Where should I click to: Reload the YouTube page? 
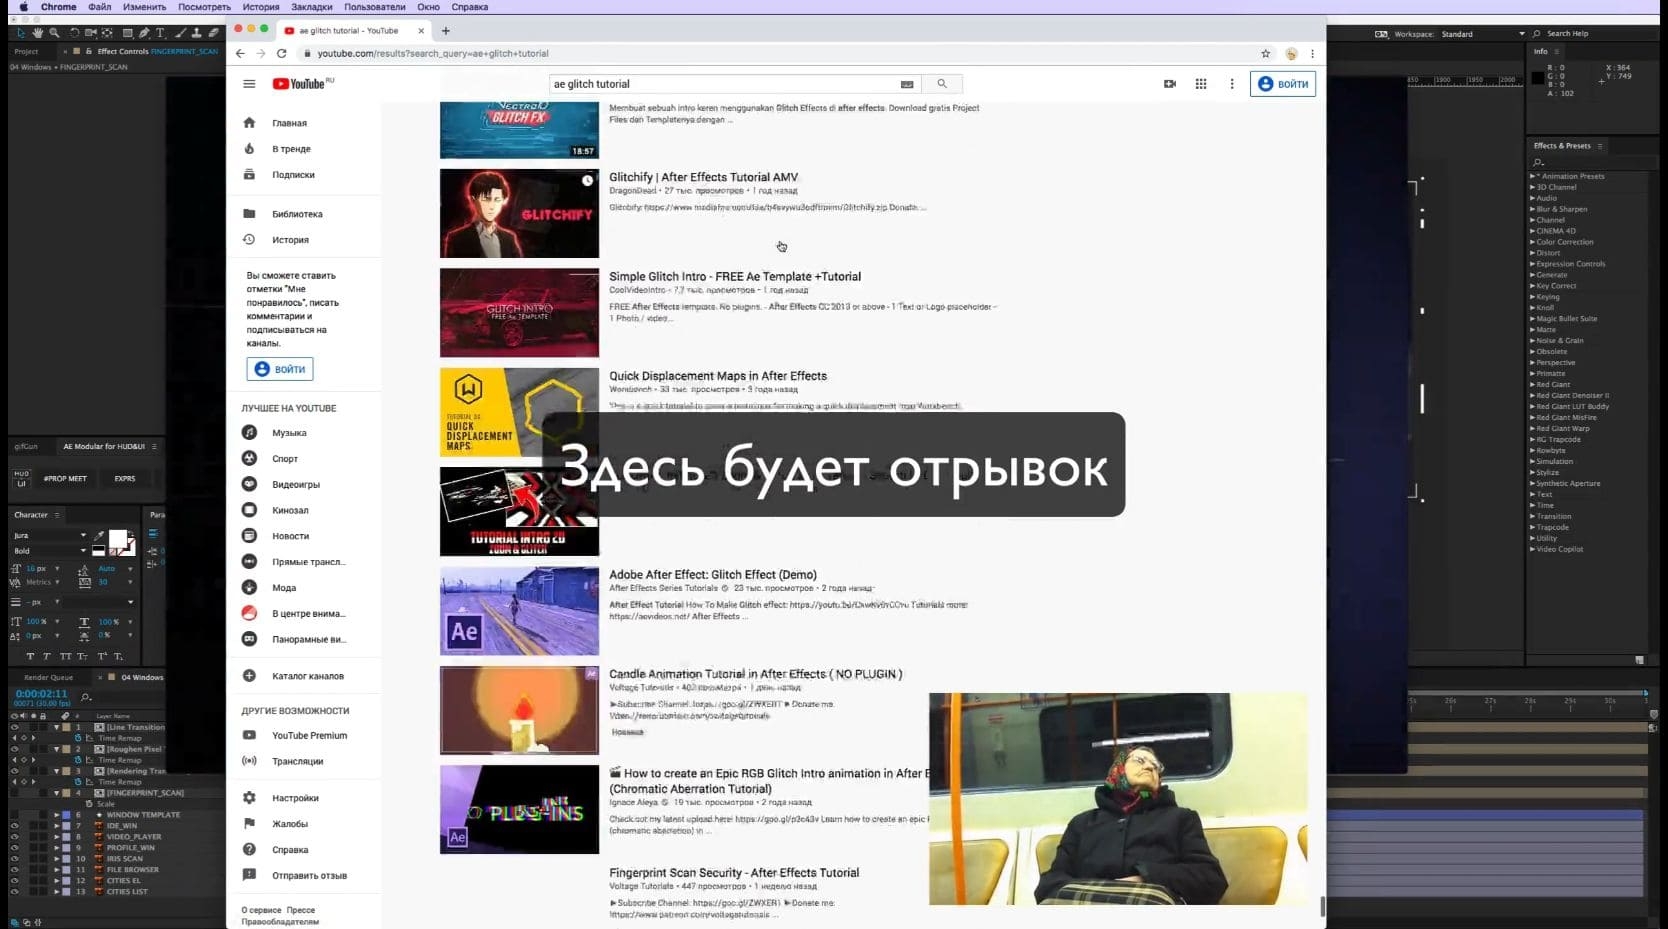point(282,53)
